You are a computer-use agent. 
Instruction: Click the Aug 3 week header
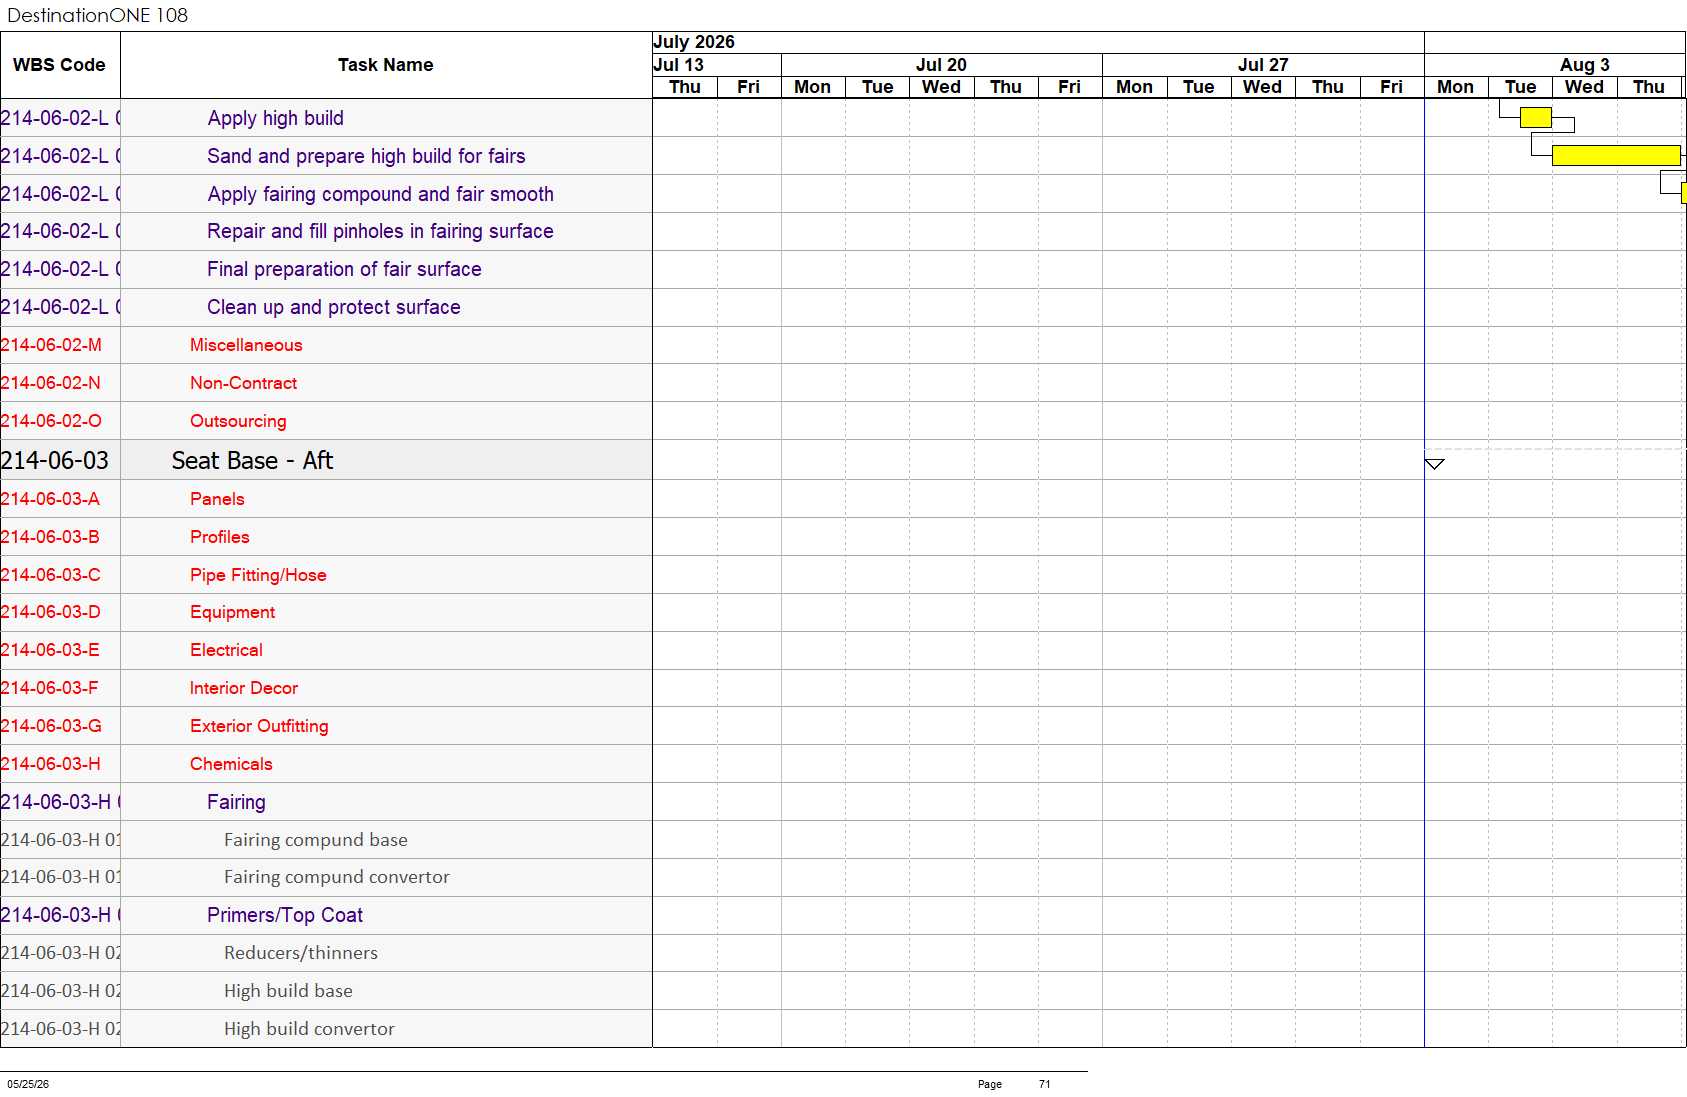coord(1584,65)
